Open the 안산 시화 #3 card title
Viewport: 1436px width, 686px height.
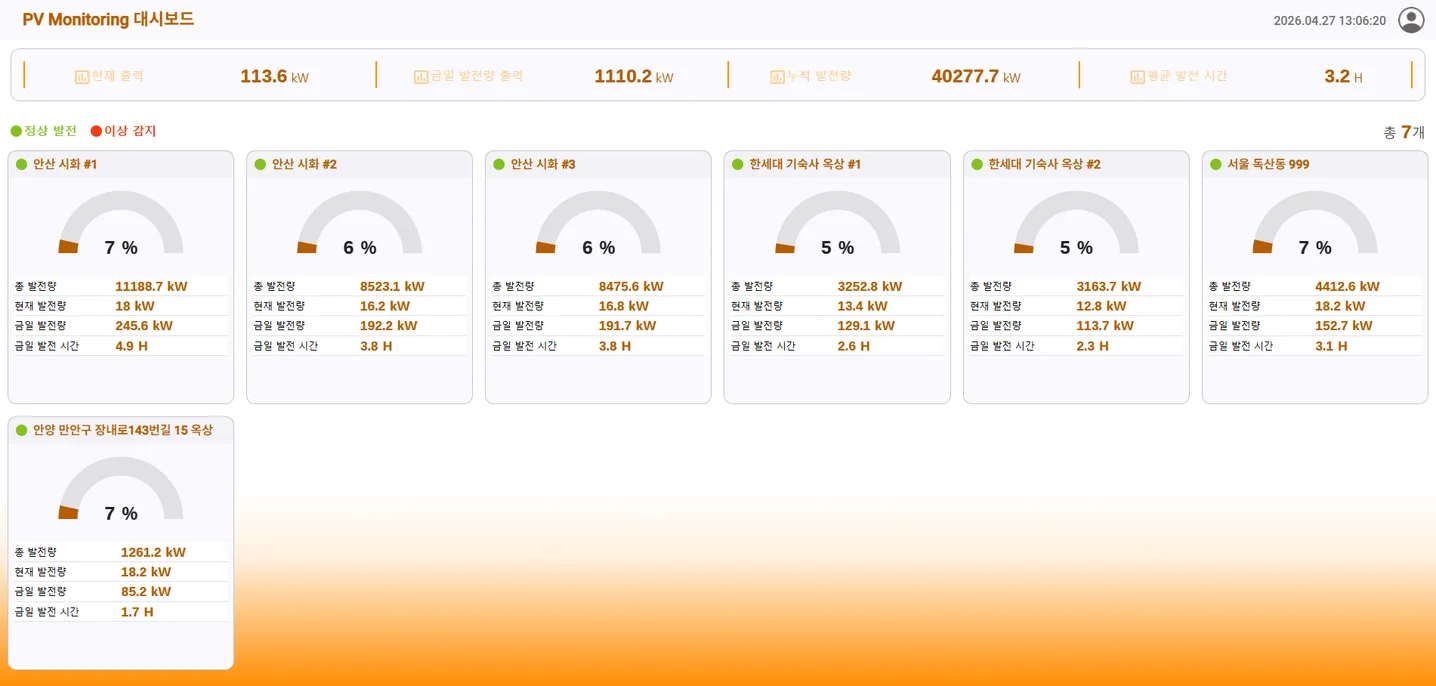543,164
